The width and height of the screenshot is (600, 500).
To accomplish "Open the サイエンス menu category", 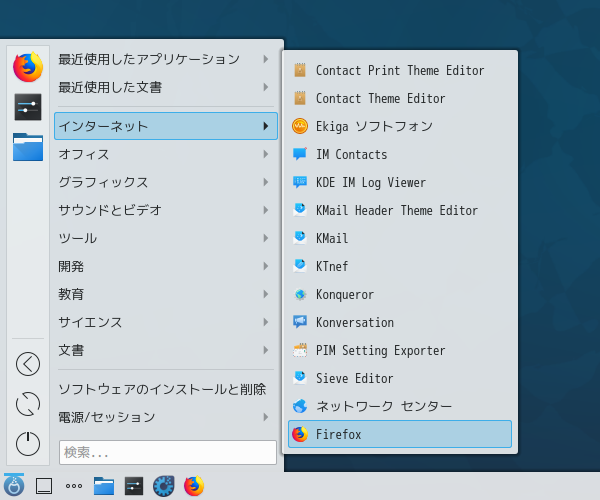I will pos(166,322).
